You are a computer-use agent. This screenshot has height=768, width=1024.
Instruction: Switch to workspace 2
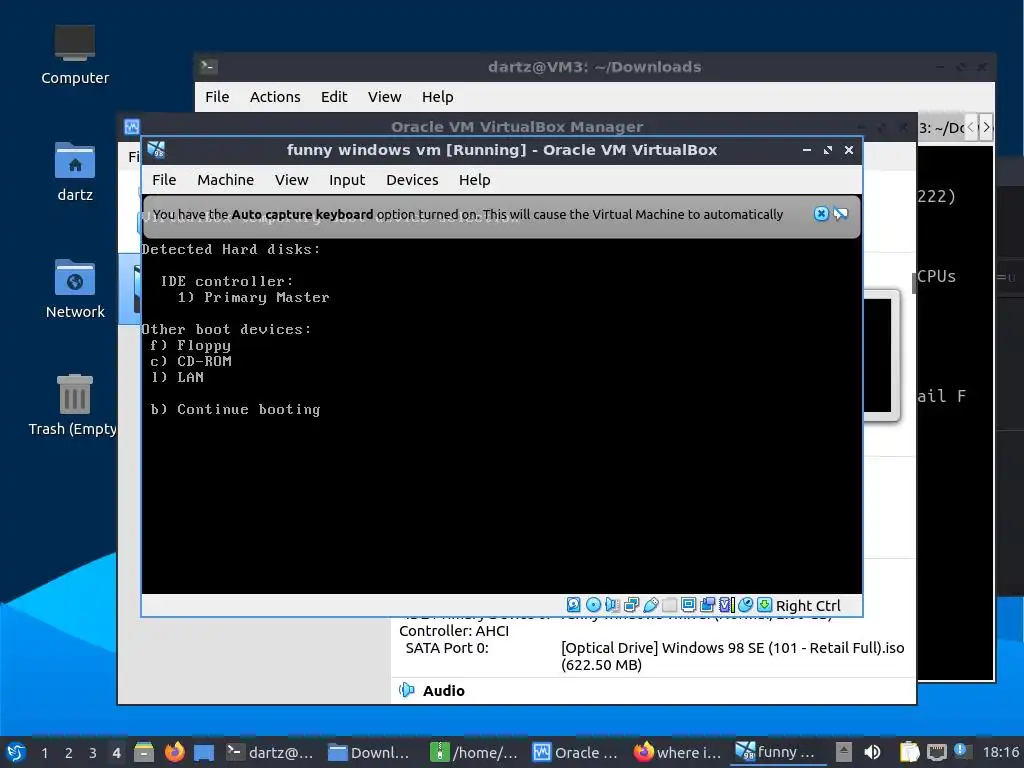69,753
